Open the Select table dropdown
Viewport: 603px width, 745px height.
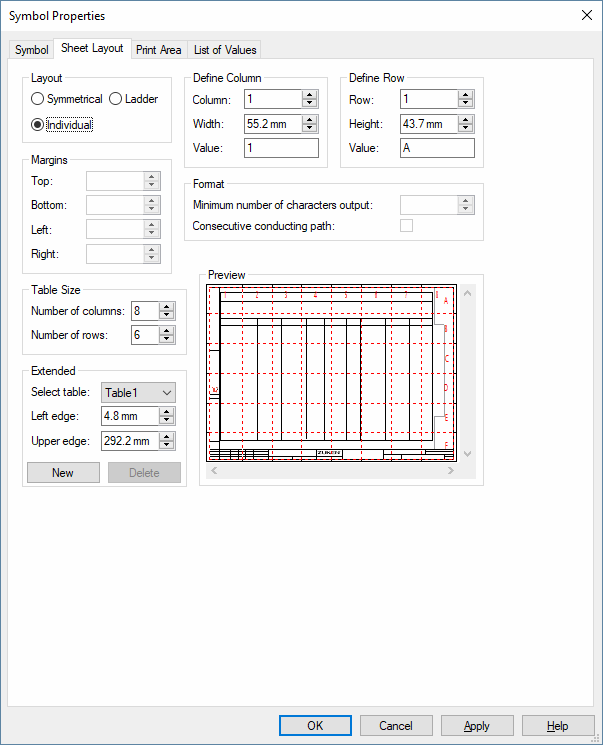166,393
